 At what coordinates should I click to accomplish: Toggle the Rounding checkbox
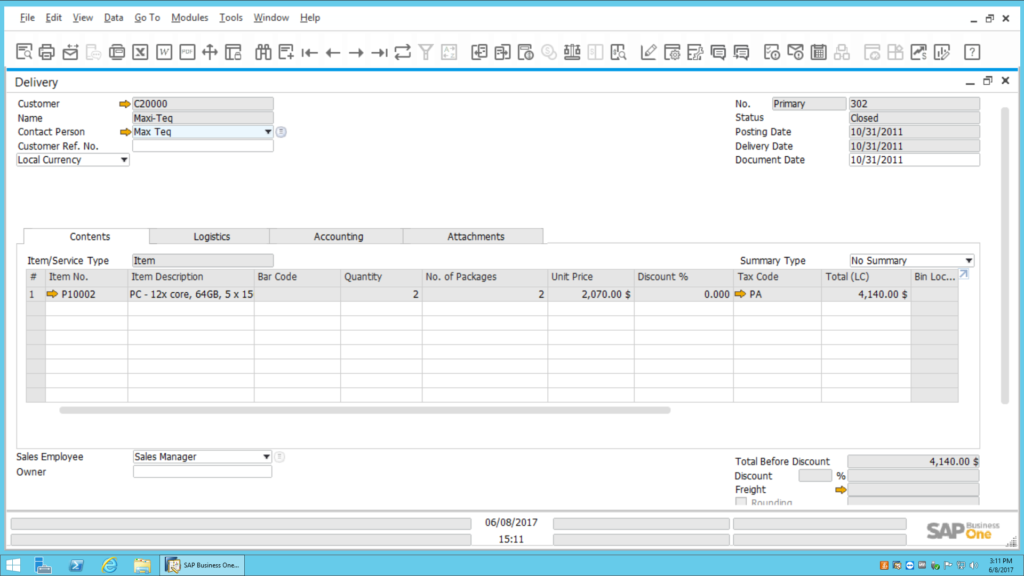tap(741, 502)
